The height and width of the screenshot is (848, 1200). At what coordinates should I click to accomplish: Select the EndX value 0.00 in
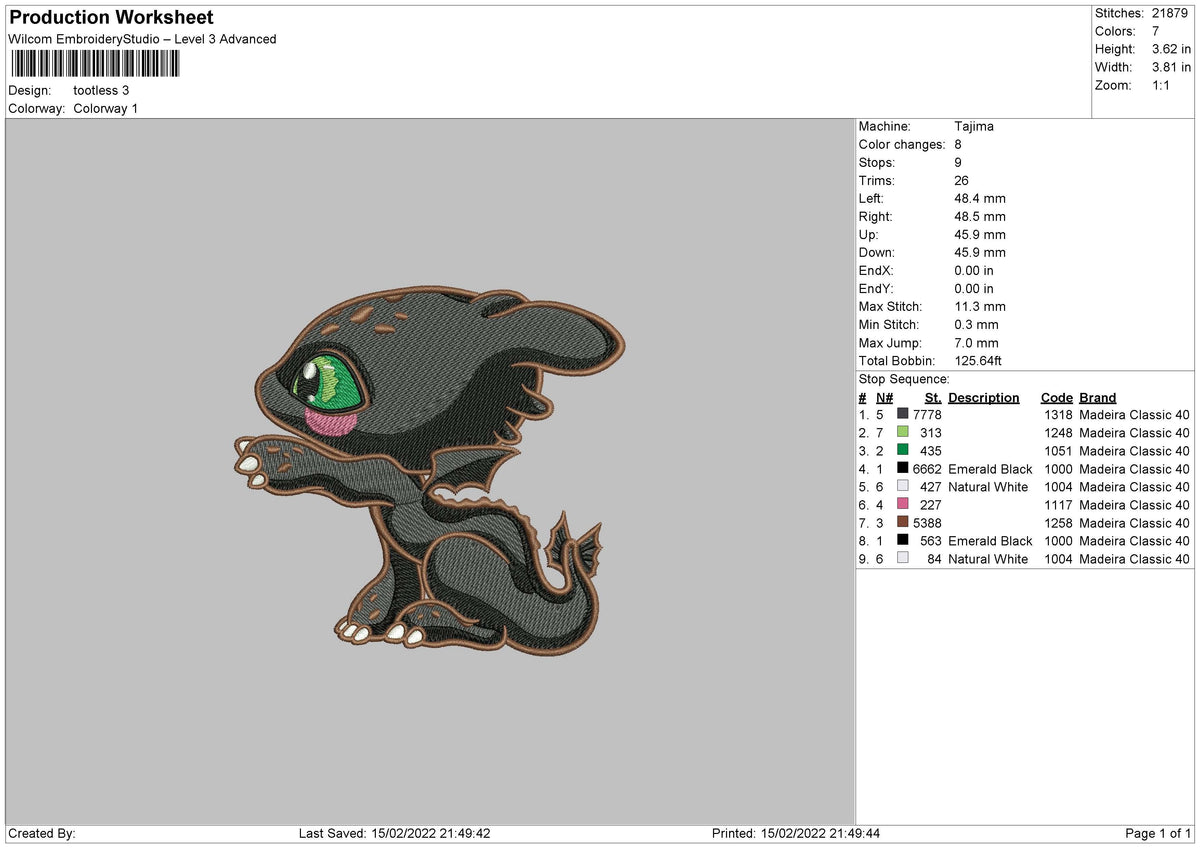click(974, 271)
